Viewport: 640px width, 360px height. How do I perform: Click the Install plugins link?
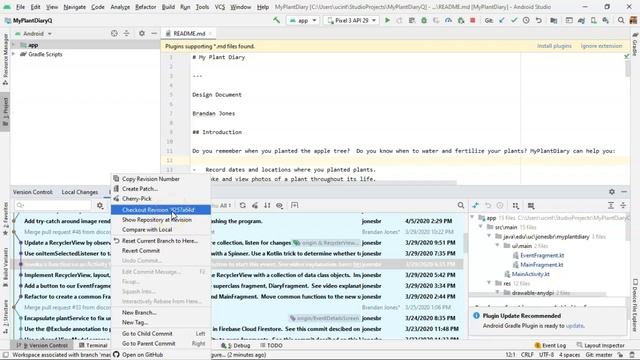coord(554,46)
